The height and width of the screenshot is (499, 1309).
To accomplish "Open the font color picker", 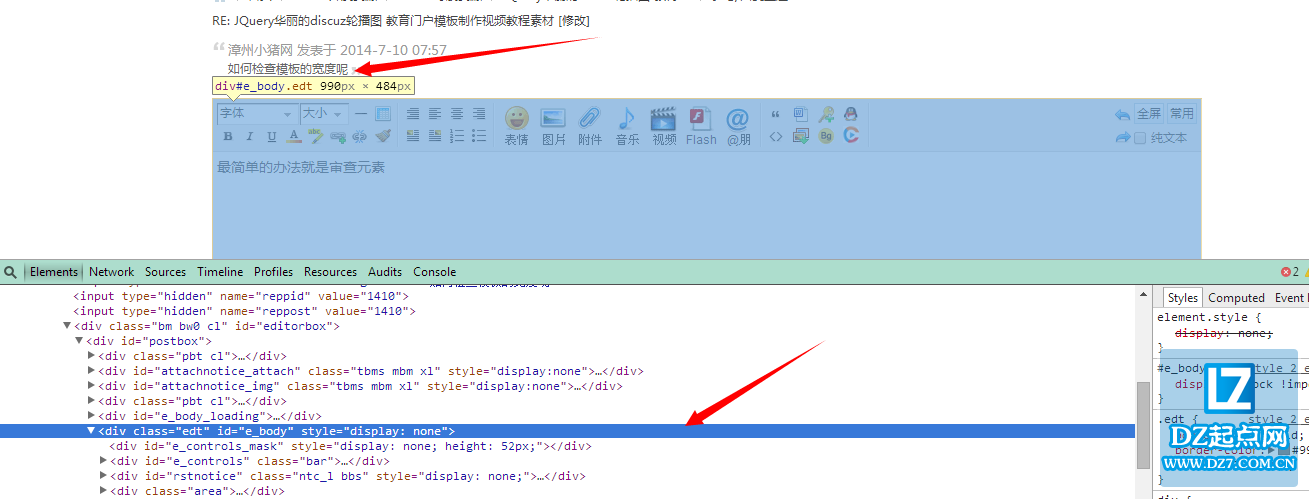I will pyautogui.click(x=294, y=136).
